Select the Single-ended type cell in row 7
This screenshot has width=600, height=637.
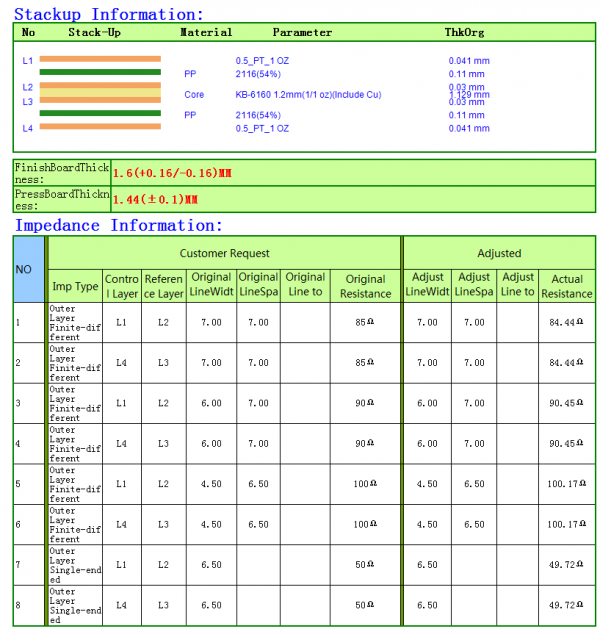pos(75,565)
